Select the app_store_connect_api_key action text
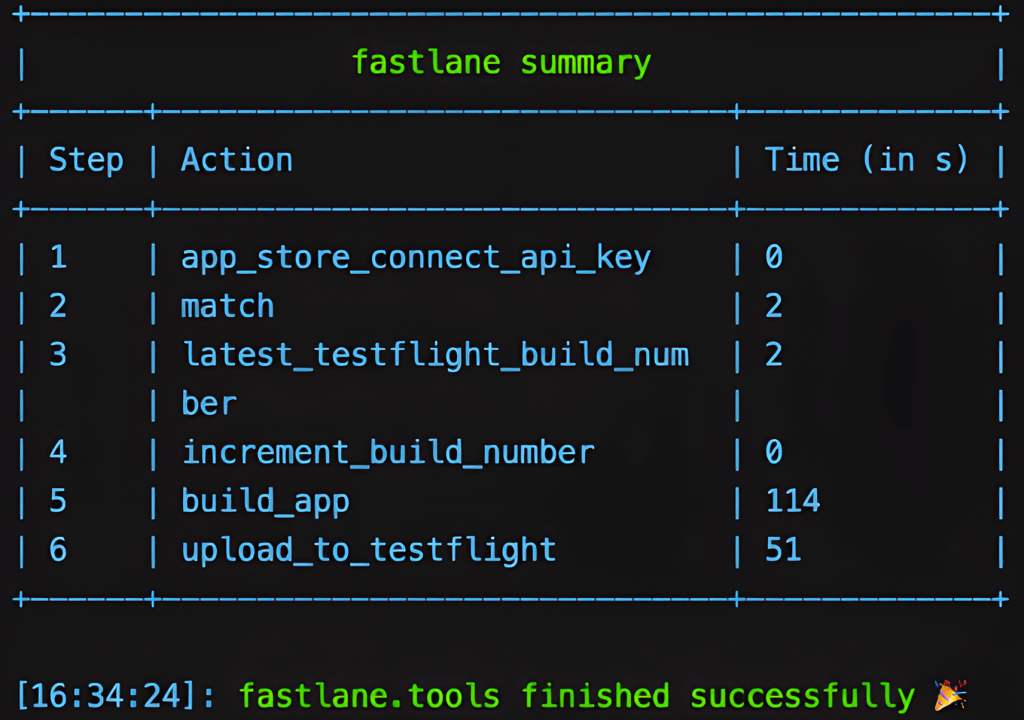Image resolution: width=1024 pixels, height=720 pixels. [416, 258]
